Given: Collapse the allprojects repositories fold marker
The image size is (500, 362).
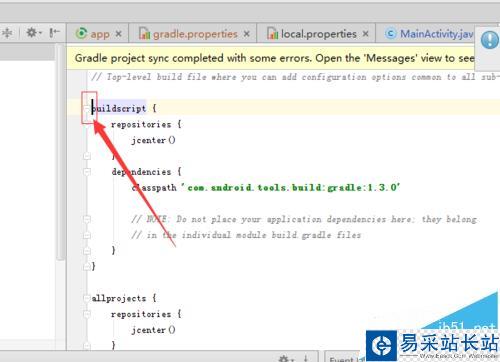Looking at the screenshot, I should coord(87,314).
